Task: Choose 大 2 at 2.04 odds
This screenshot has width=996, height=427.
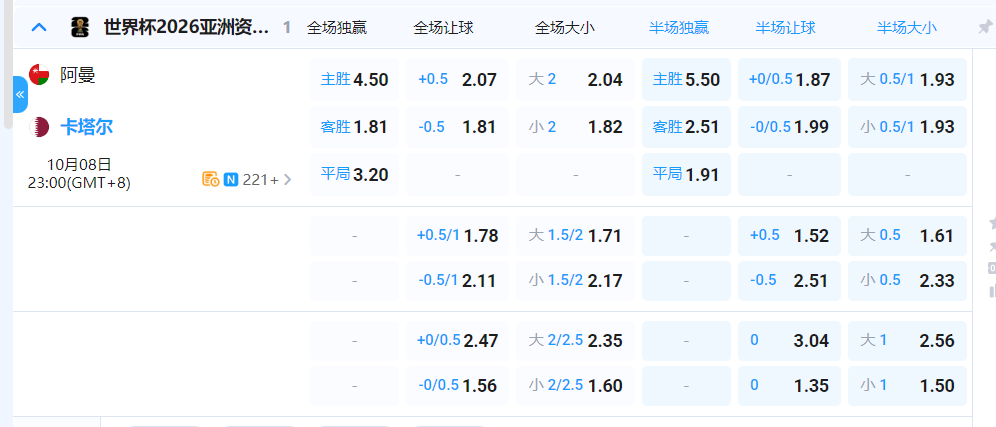Action: coord(576,80)
